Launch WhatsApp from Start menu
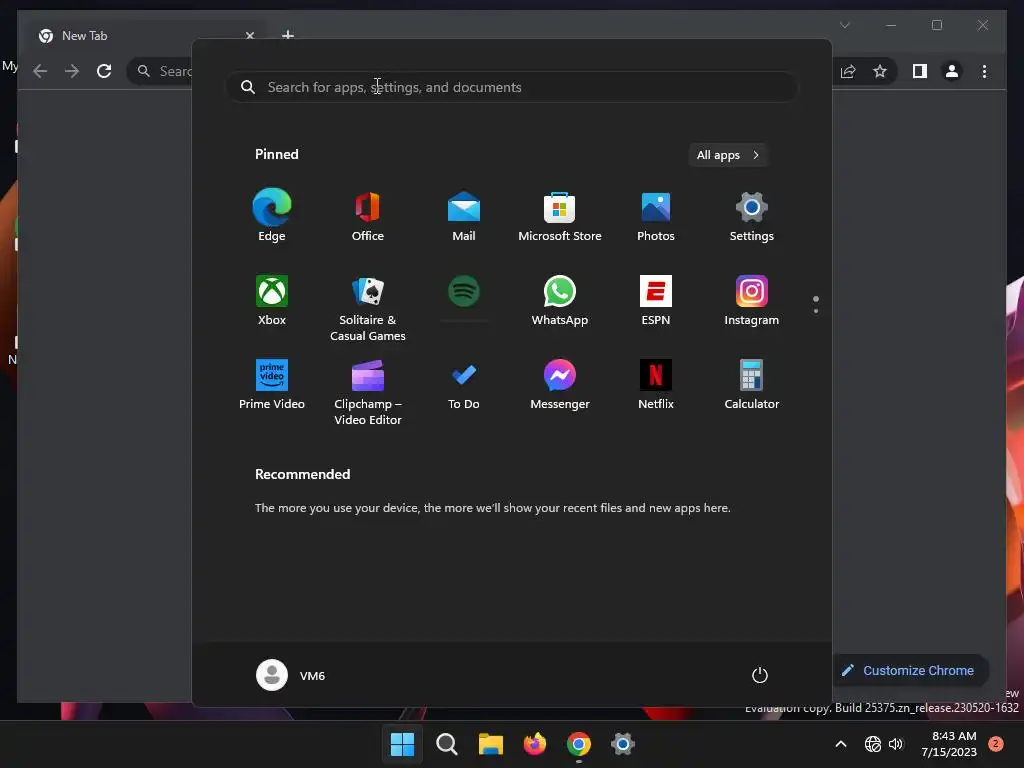This screenshot has width=1024, height=768. click(560, 300)
